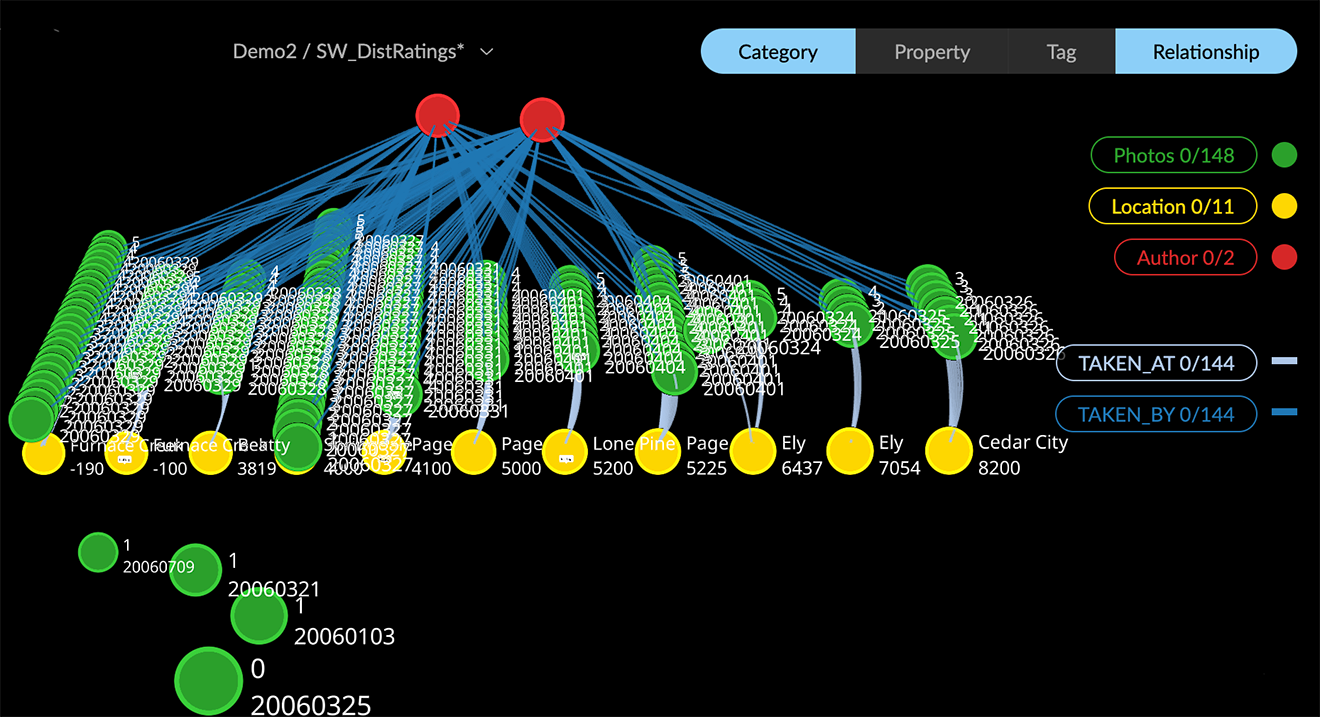Click the photo node dated 20060103
1320x719 pixels.
coord(259,615)
